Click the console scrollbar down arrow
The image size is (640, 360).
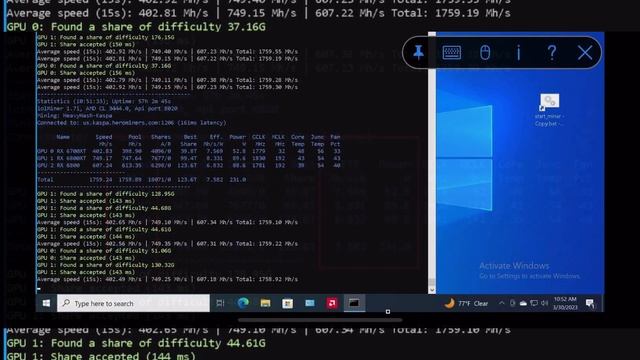pyautogui.click(x=432, y=290)
